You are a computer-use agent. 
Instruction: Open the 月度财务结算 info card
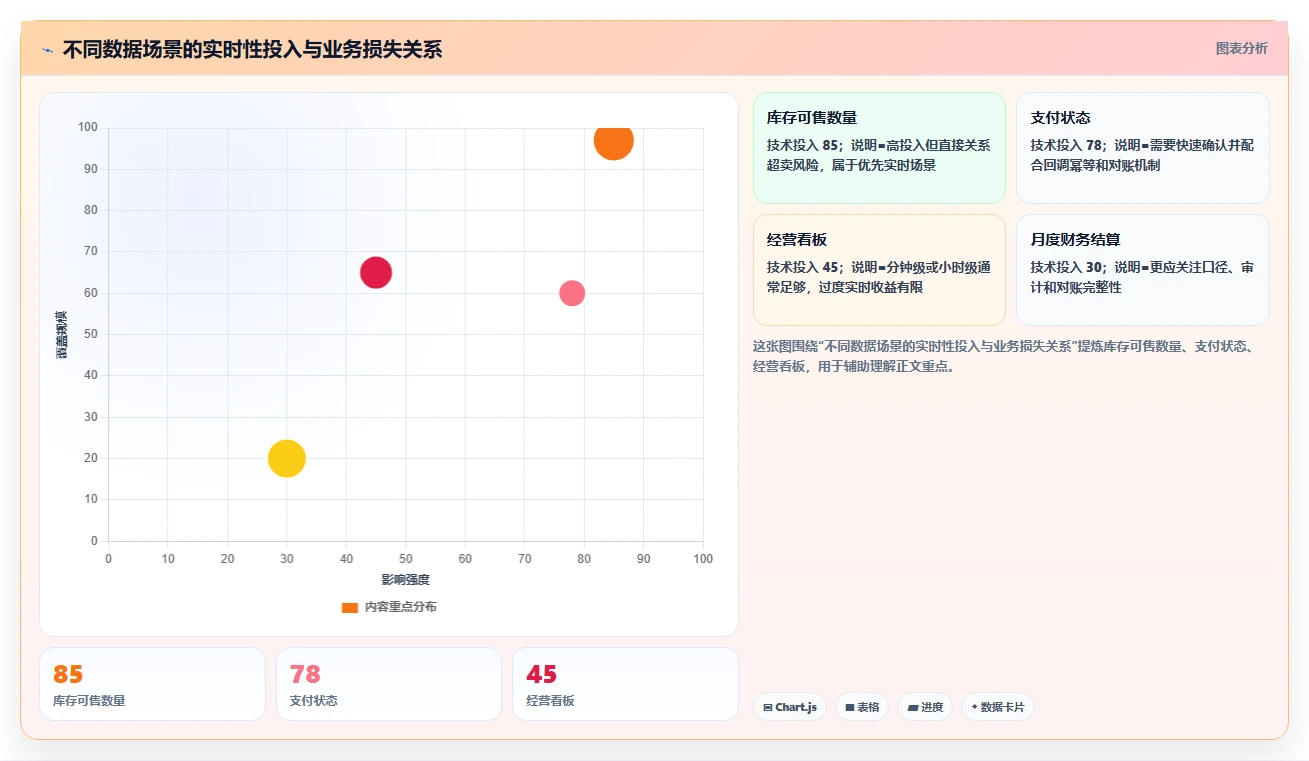tap(1143, 270)
